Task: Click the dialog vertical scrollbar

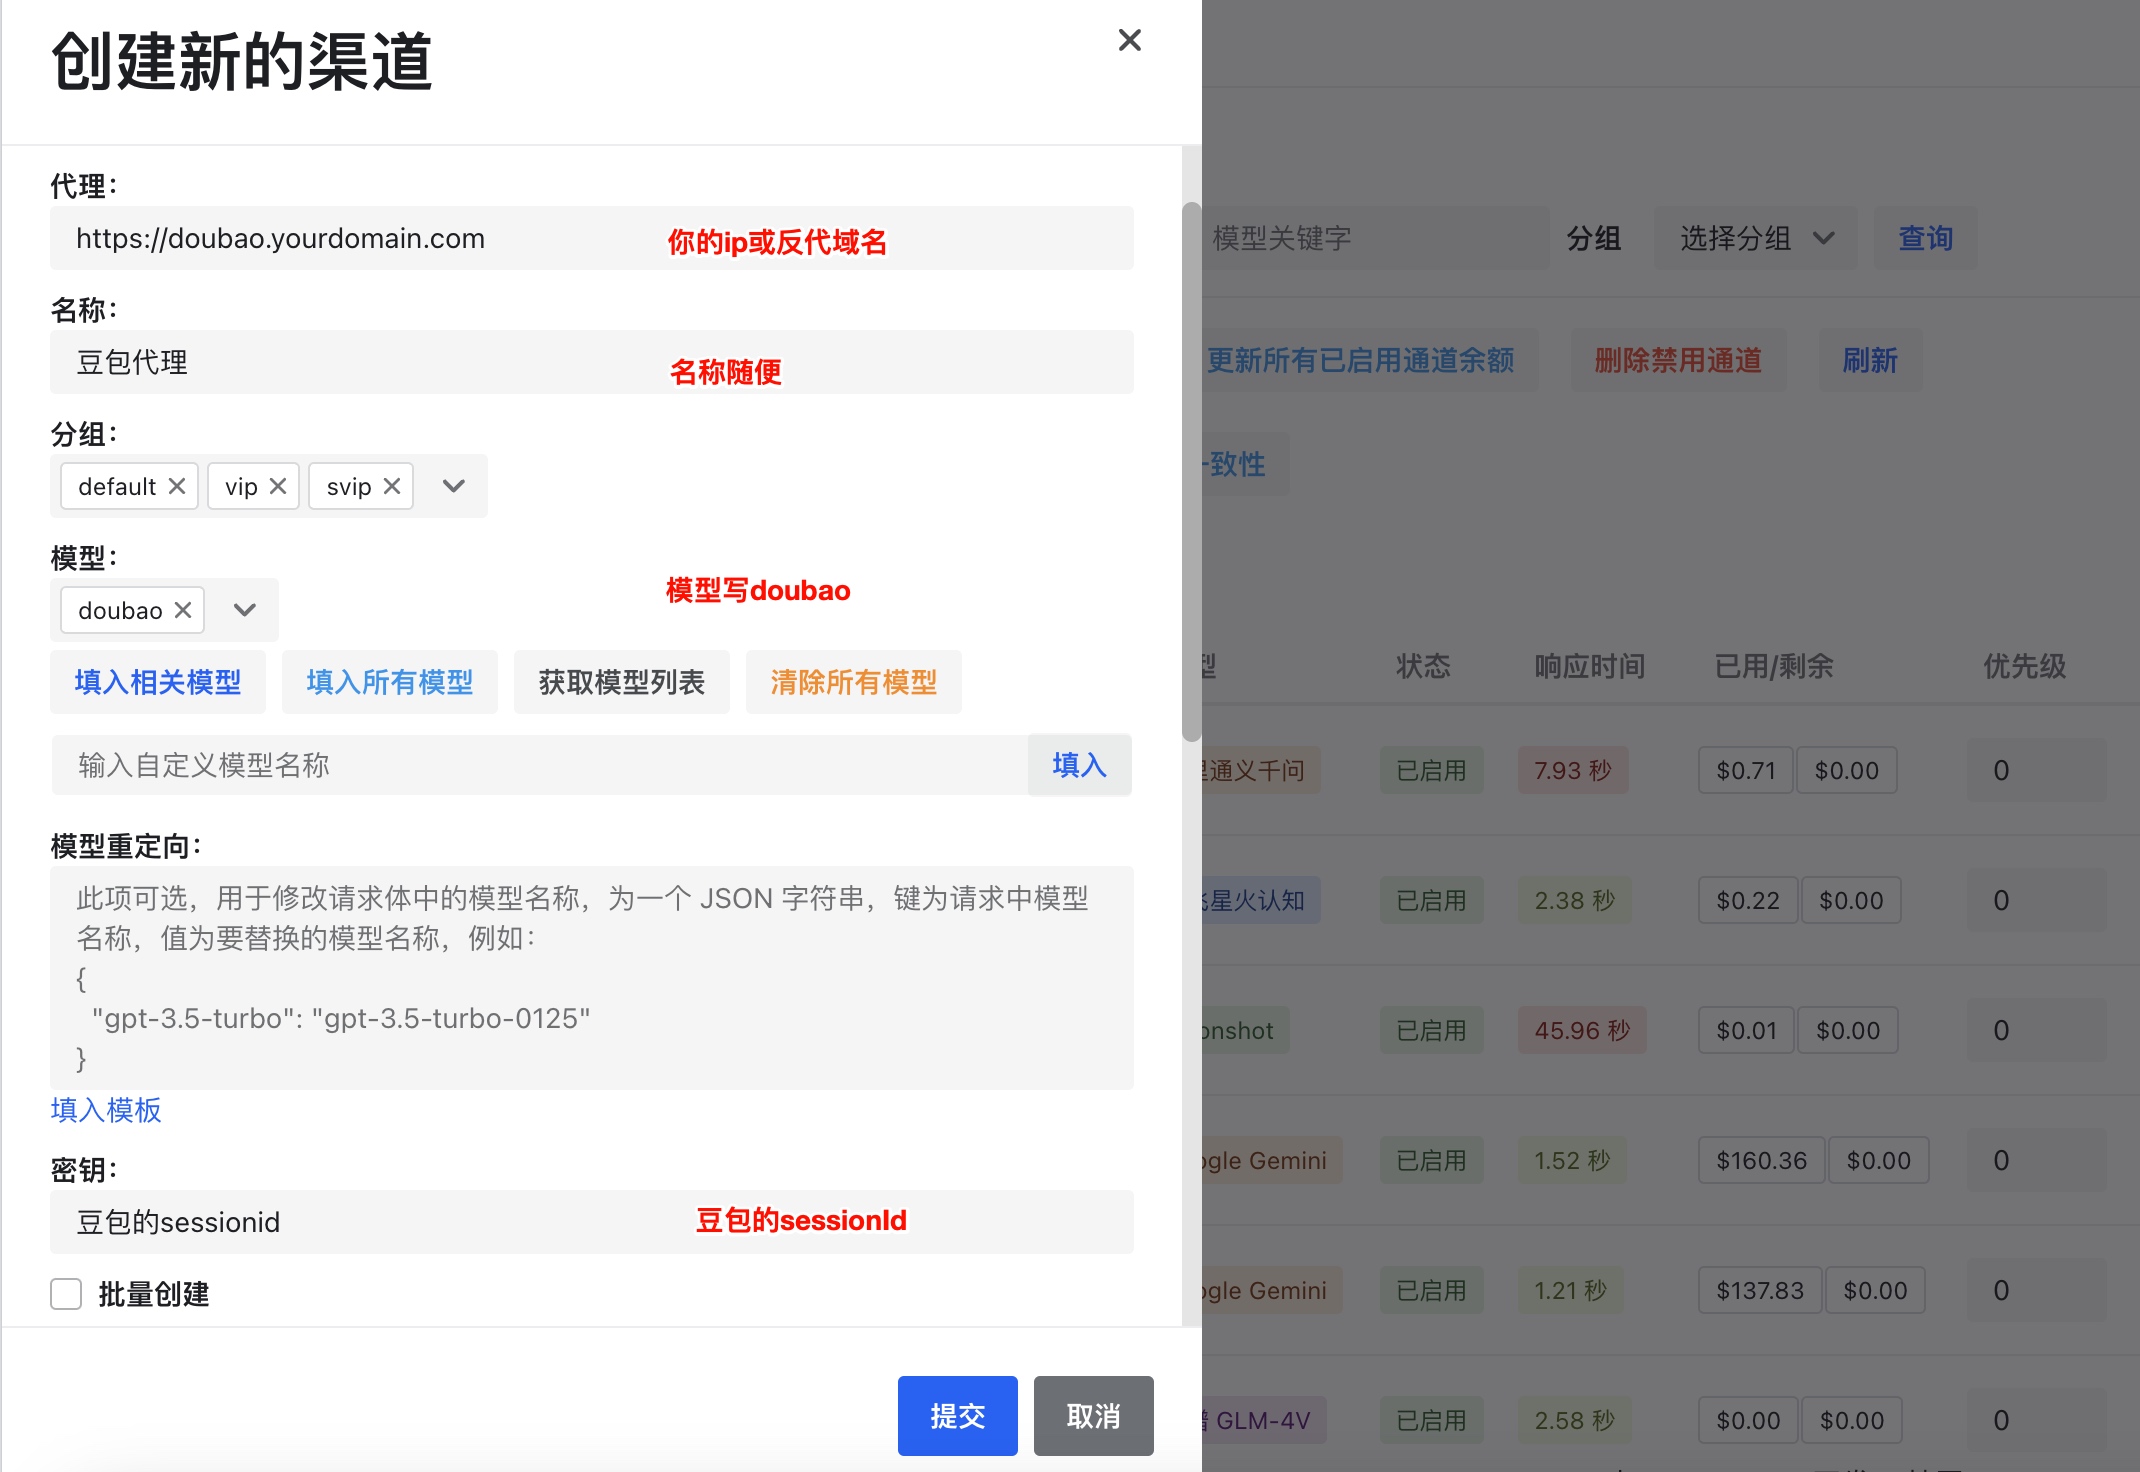Action: (1191, 472)
